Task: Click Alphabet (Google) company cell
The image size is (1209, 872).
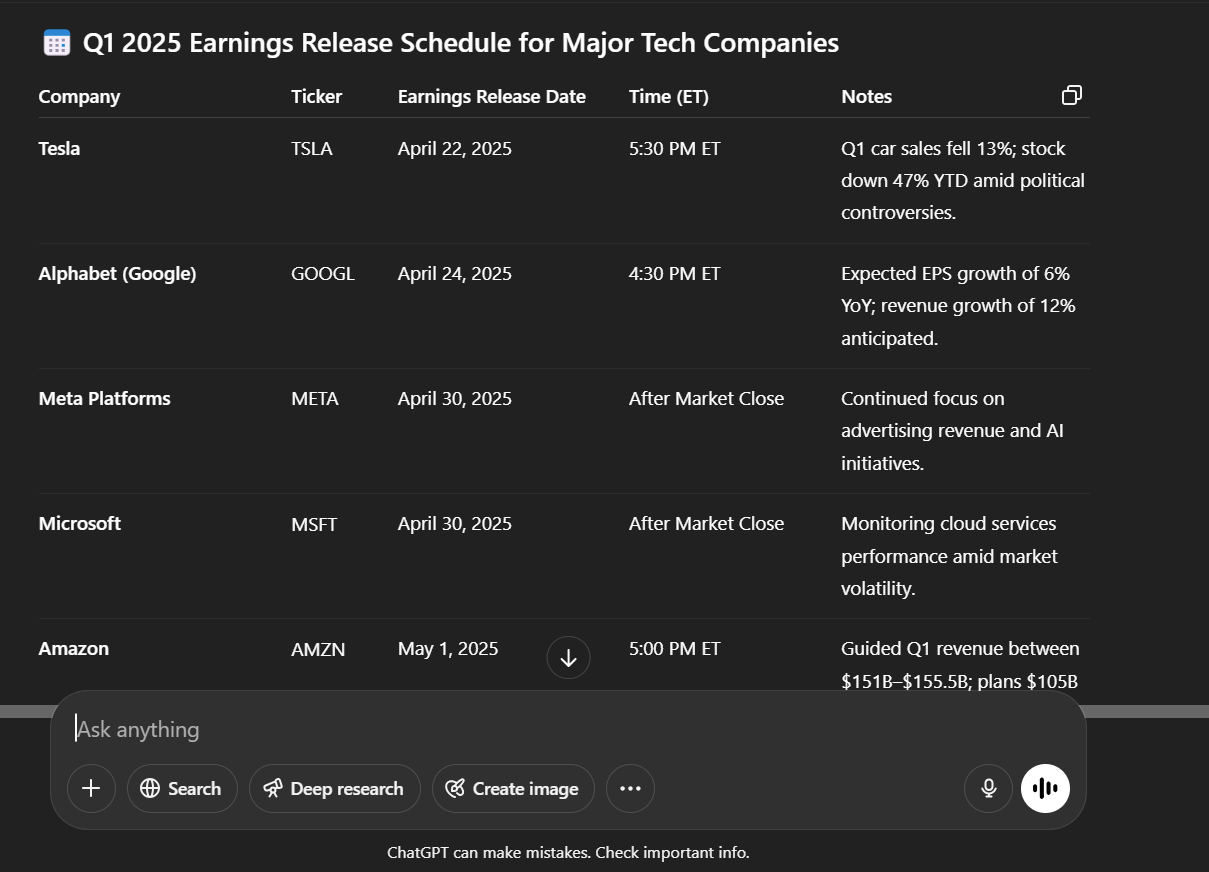Action: point(117,274)
